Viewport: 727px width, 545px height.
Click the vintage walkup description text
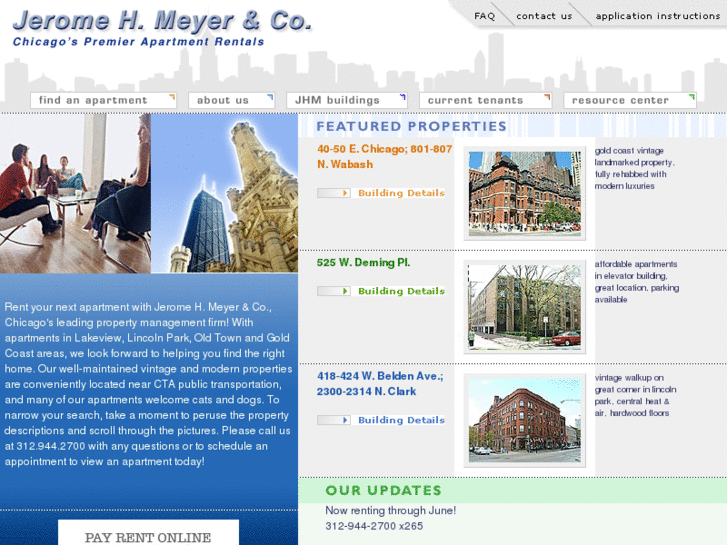[x=635, y=395]
